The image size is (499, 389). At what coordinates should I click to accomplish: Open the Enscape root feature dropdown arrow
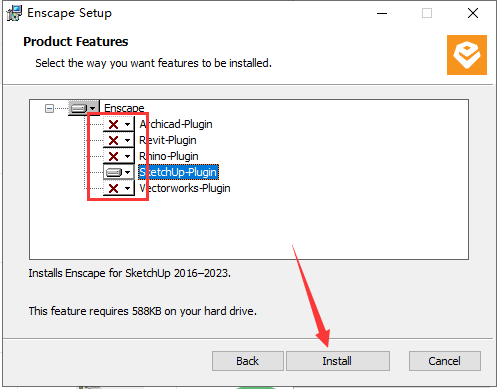(x=93, y=108)
